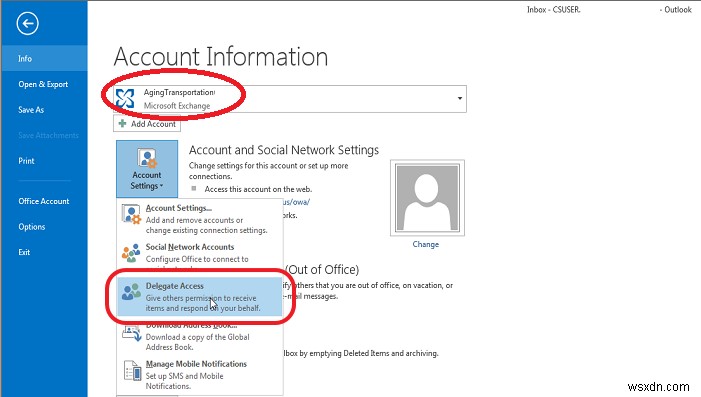The width and height of the screenshot is (701, 397).
Task: Choose Manage Mobile Notifications entry
Action: [x=200, y=375]
